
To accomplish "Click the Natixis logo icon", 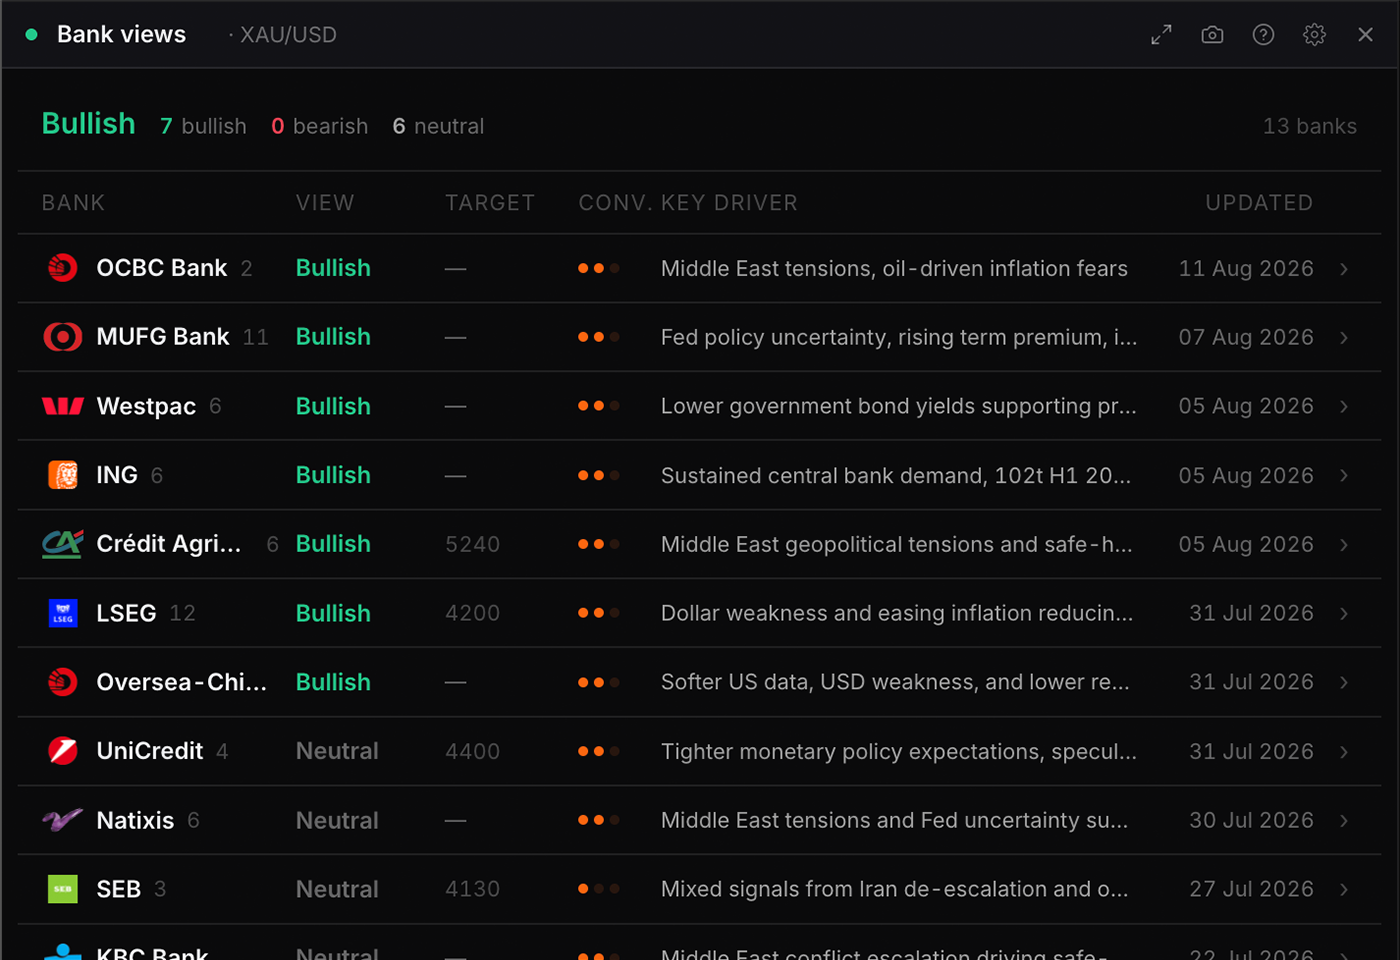I will point(63,820).
